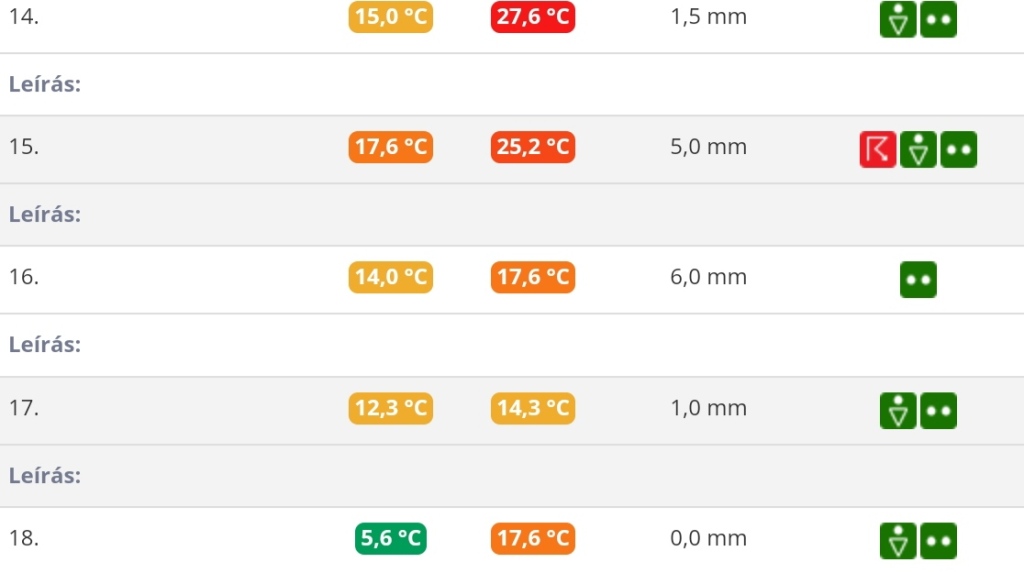Click the two-dot rain icon in row 14
The width and height of the screenshot is (1024, 573).
click(x=938, y=19)
